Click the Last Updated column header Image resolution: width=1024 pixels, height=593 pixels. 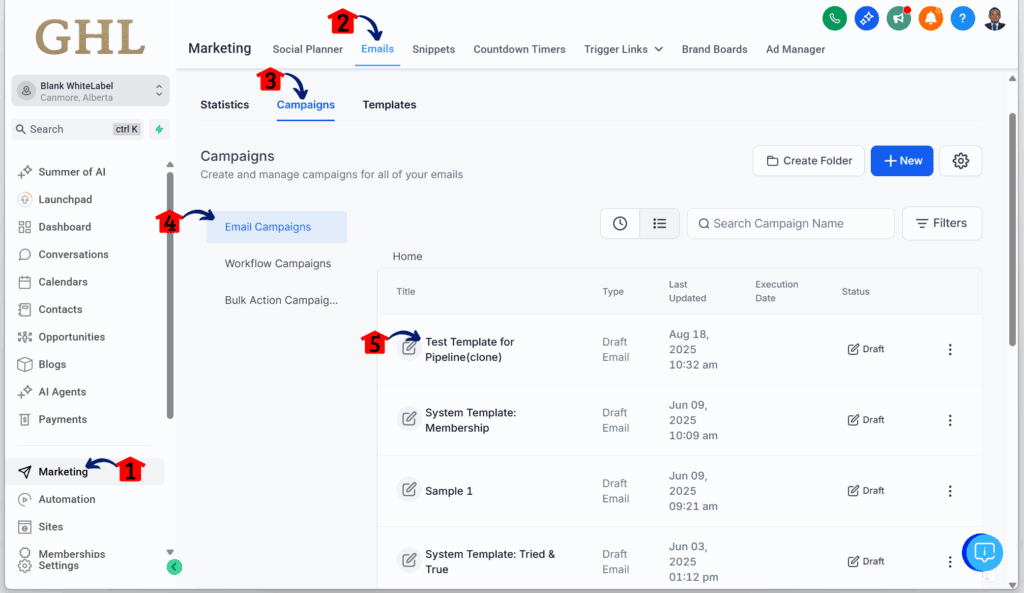coord(687,291)
